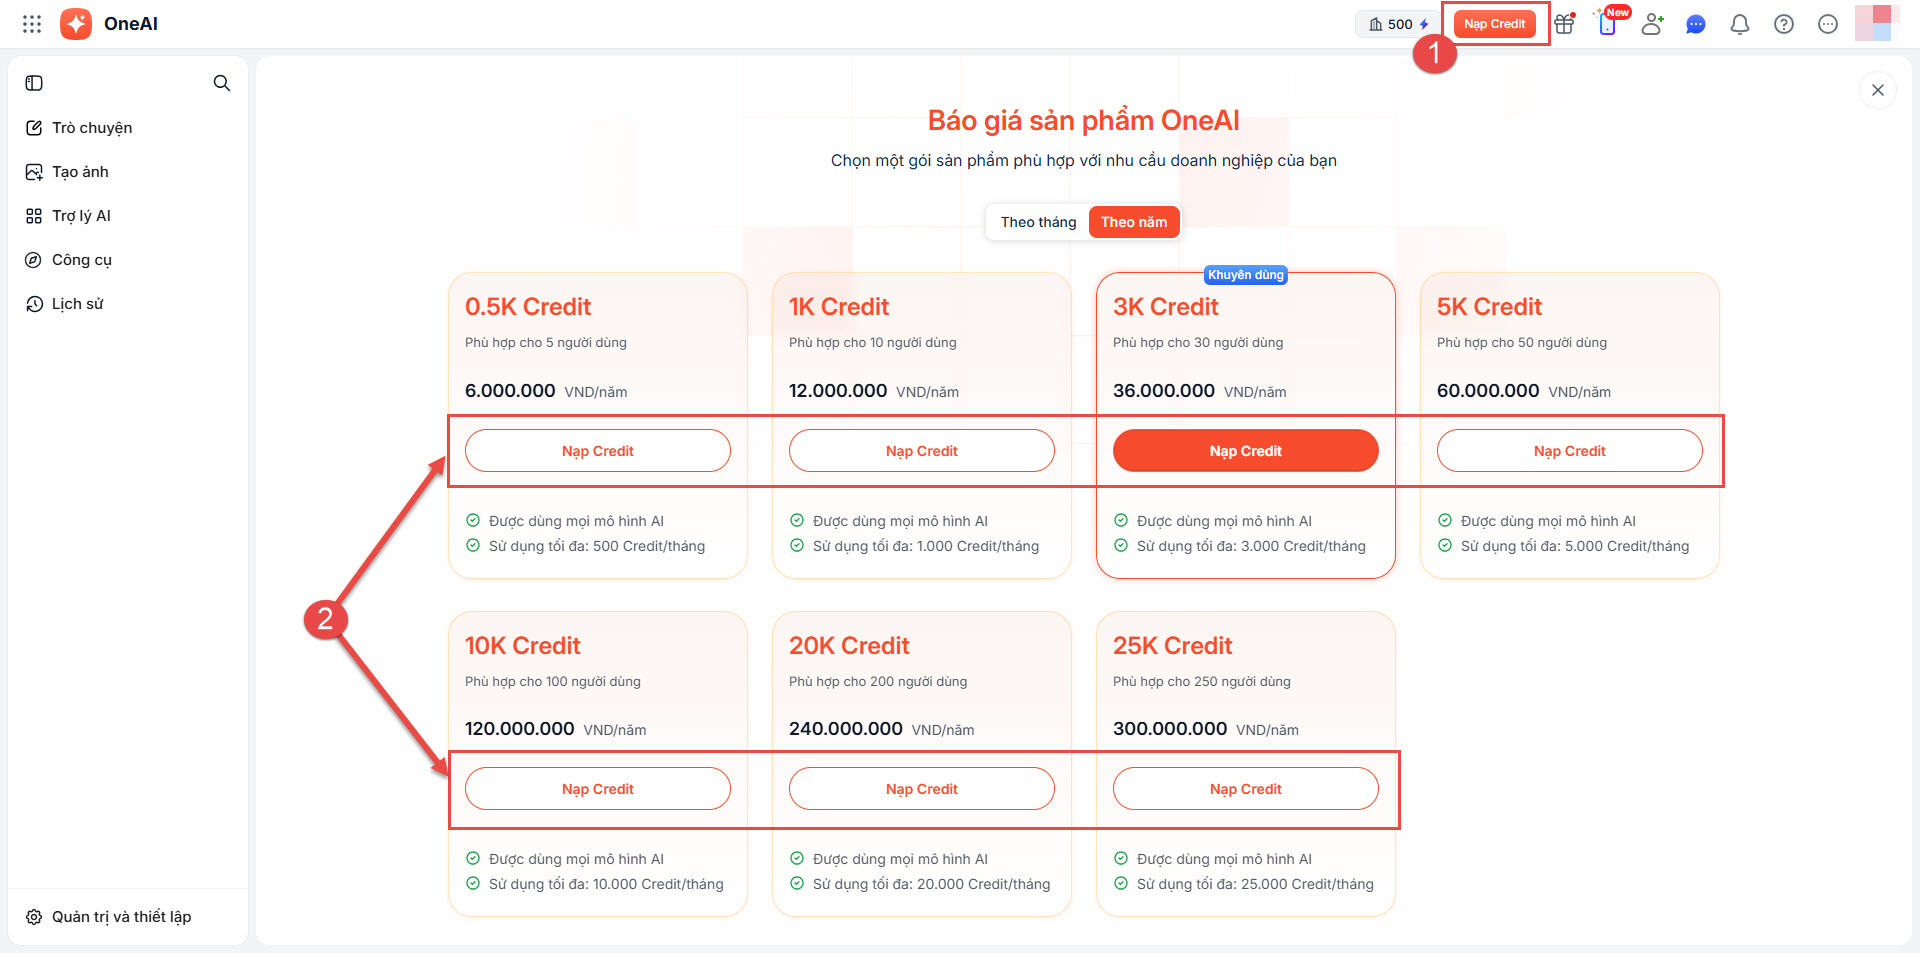Click the invite user icon

pos(1652,24)
